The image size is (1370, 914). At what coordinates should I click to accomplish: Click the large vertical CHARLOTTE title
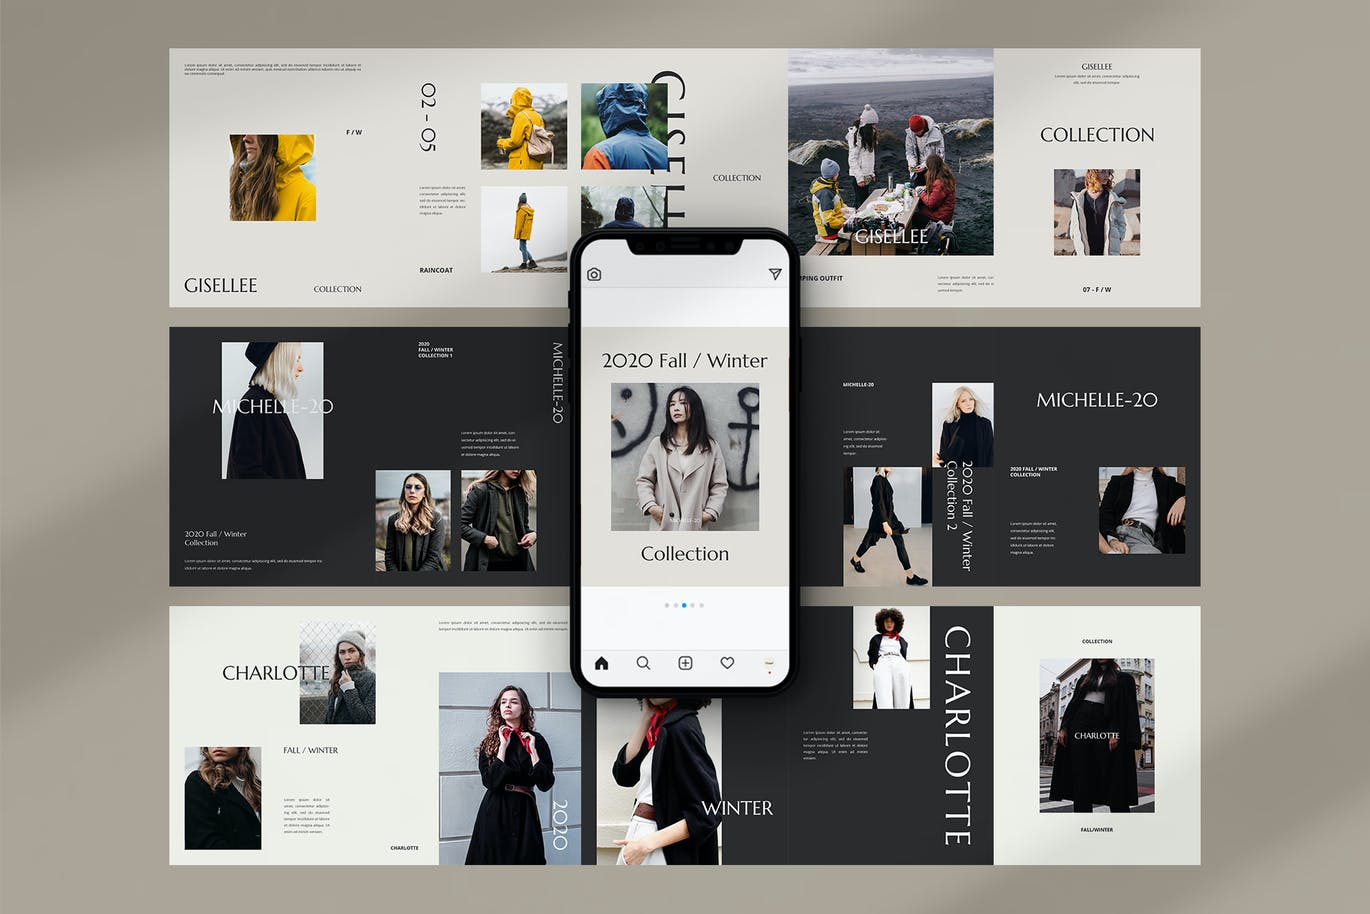(958, 735)
